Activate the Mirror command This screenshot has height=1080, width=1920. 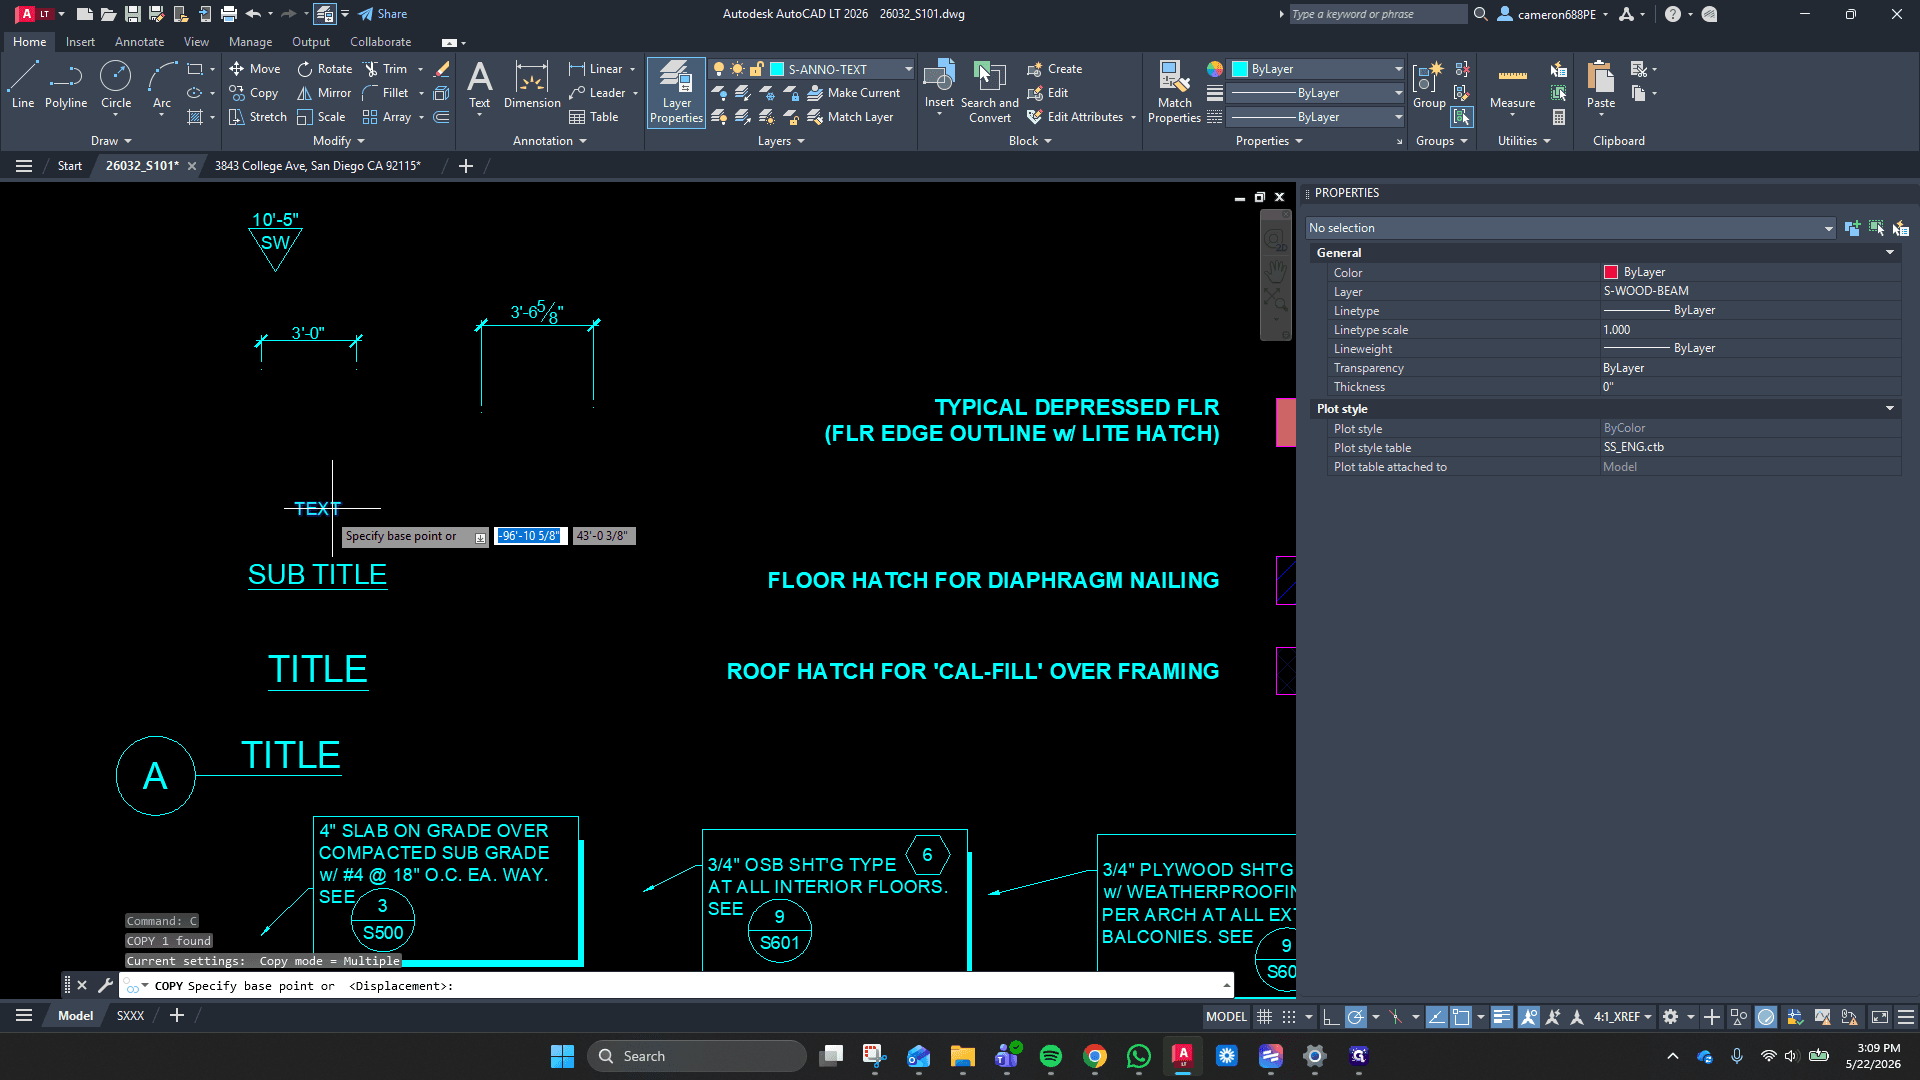pos(325,93)
